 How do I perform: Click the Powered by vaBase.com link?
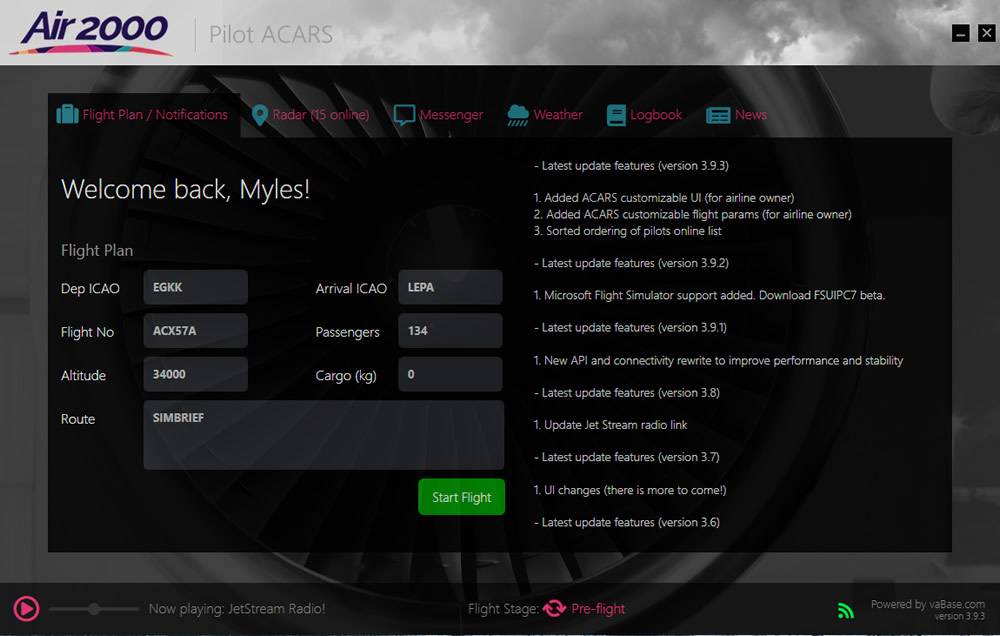tap(928, 603)
